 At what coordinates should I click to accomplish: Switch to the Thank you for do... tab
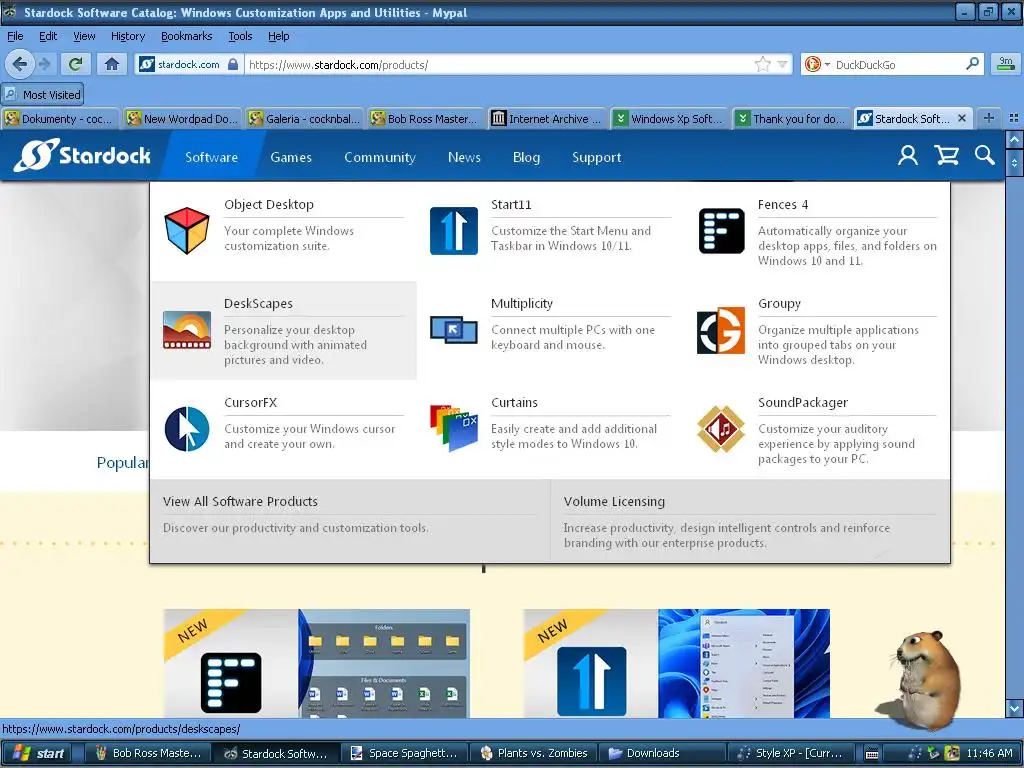[x=792, y=118]
